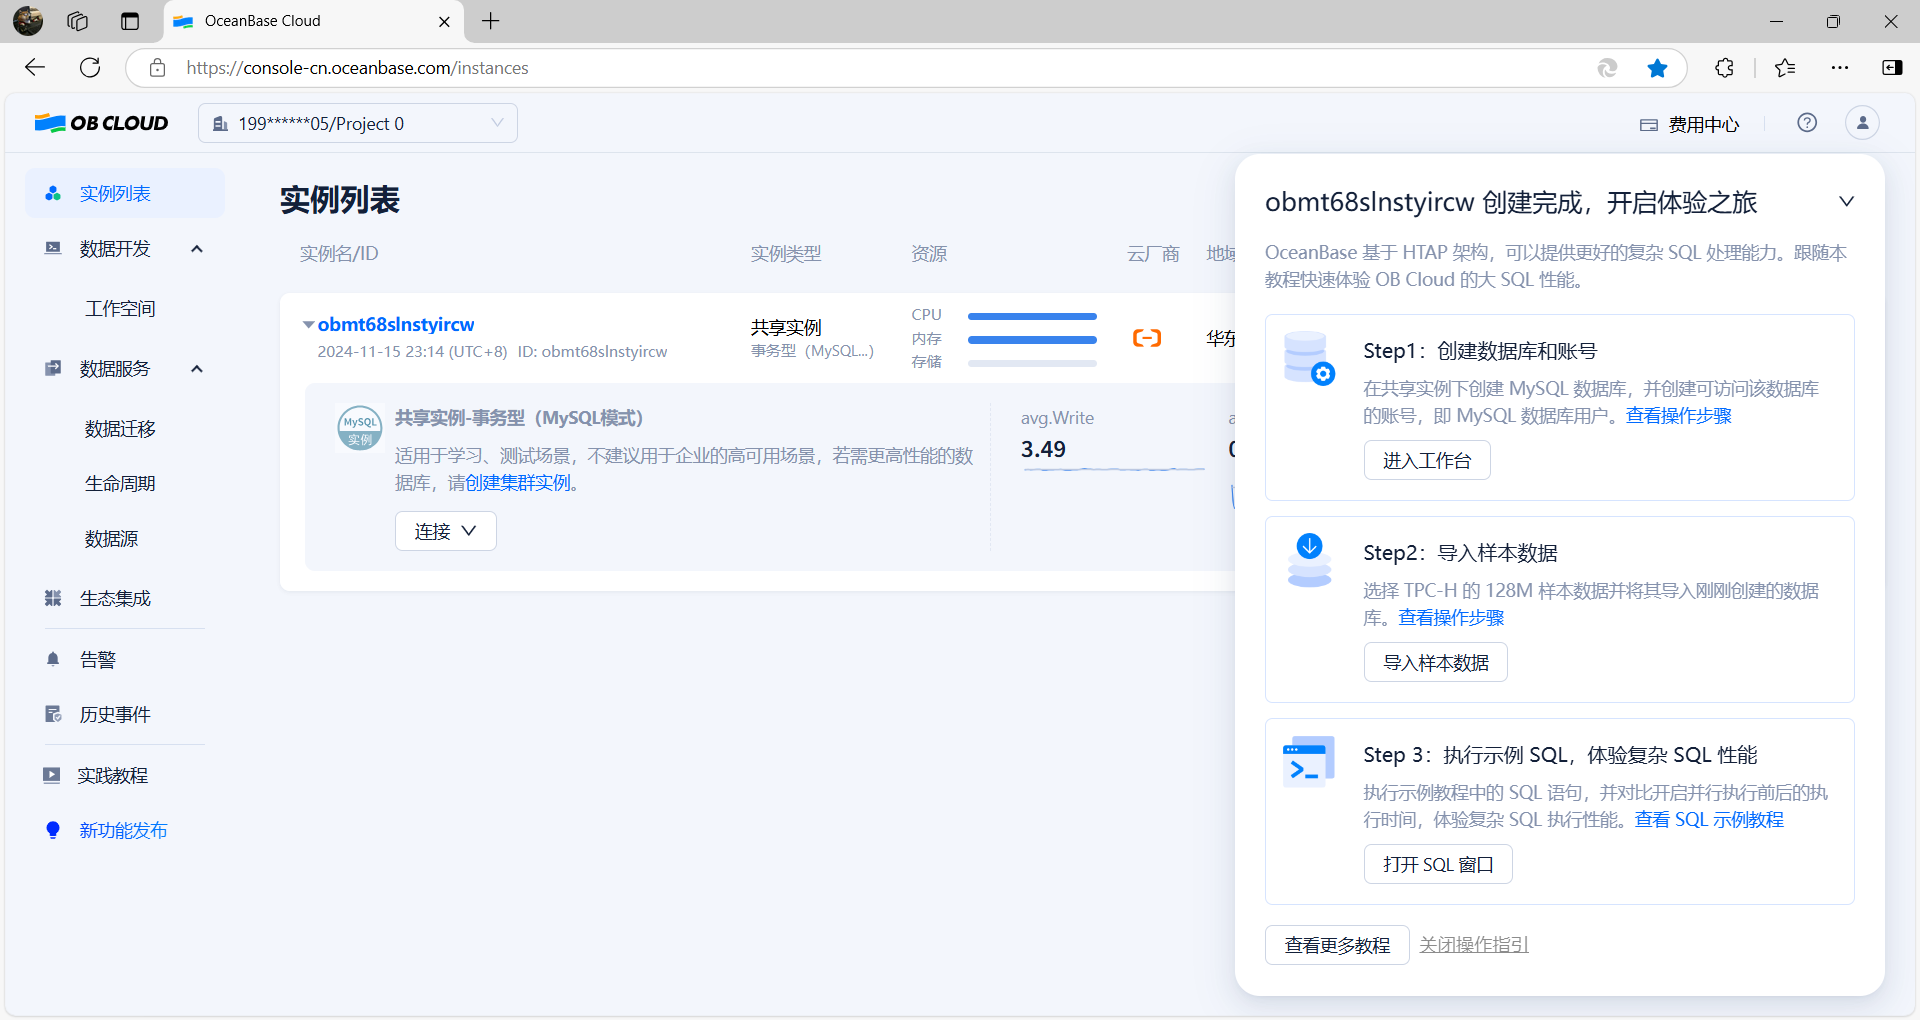Collapse the onboarding guide panel chevron

click(1846, 201)
